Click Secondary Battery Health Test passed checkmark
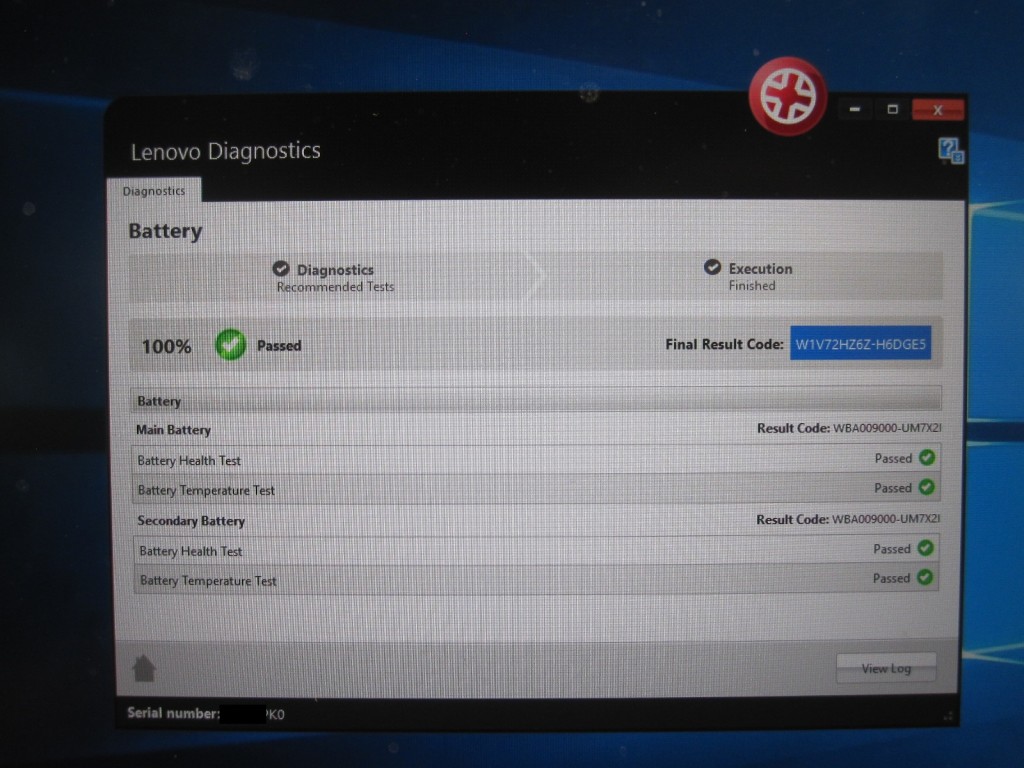 point(925,548)
